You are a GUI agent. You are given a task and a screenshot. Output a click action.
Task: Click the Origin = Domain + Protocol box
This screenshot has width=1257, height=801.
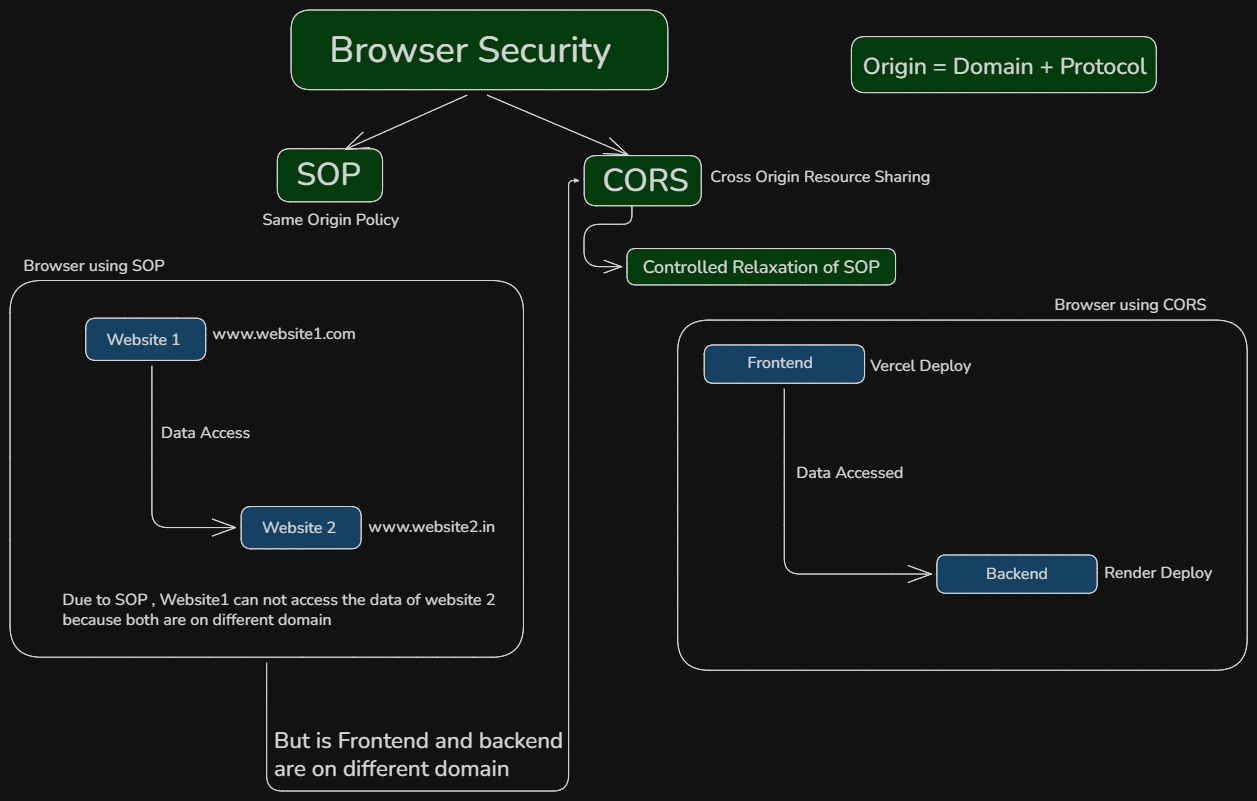[1004, 66]
